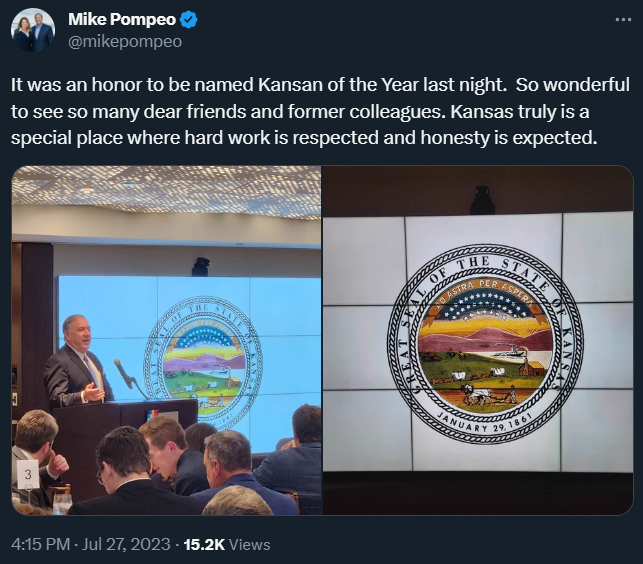This screenshot has width=643, height=564.
Task: Click the blue verified checkmark badge
Action: 189,20
